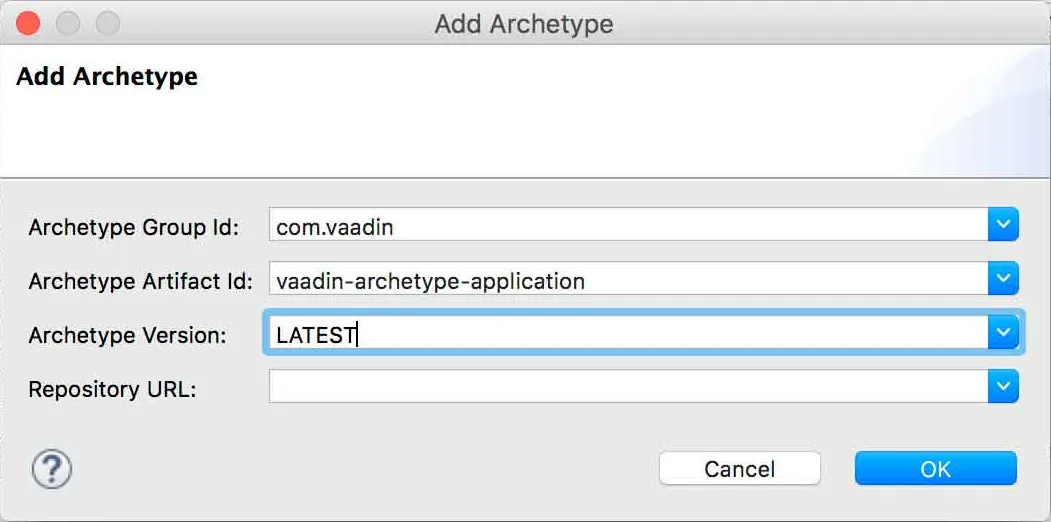Click the Archetype Group Id label
The image size is (1051, 522).
point(134,228)
